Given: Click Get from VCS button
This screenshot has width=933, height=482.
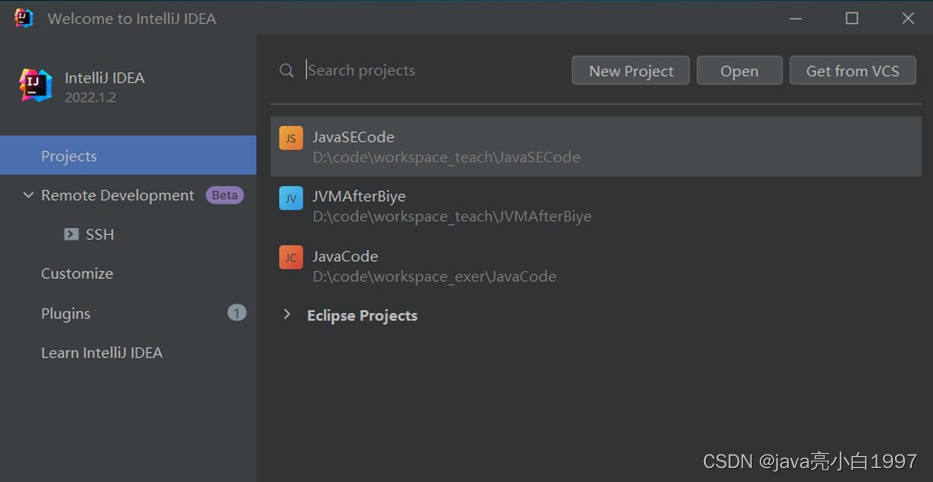Looking at the screenshot, I should [x=852, y=71].
